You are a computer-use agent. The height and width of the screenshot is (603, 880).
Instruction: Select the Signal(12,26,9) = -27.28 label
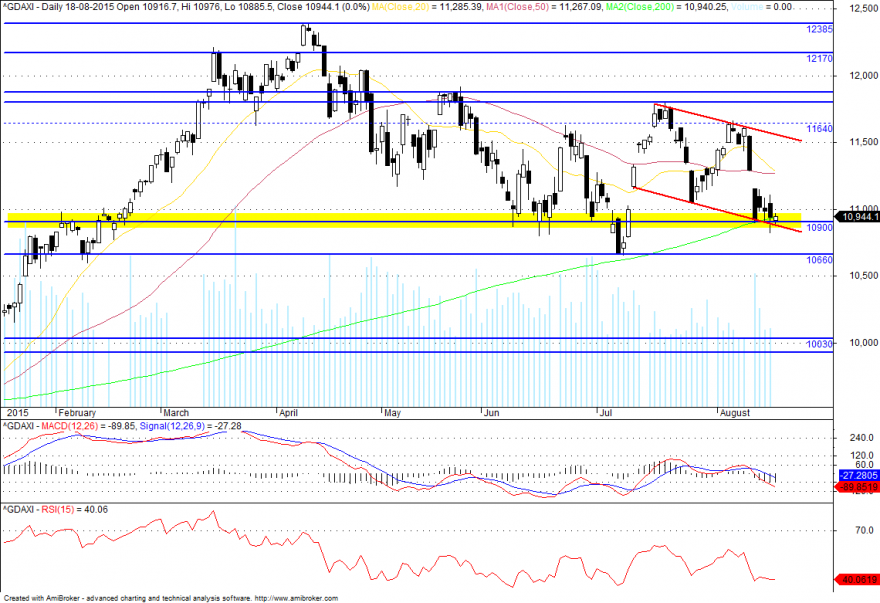pyautogui.click(x=190, y=426)
